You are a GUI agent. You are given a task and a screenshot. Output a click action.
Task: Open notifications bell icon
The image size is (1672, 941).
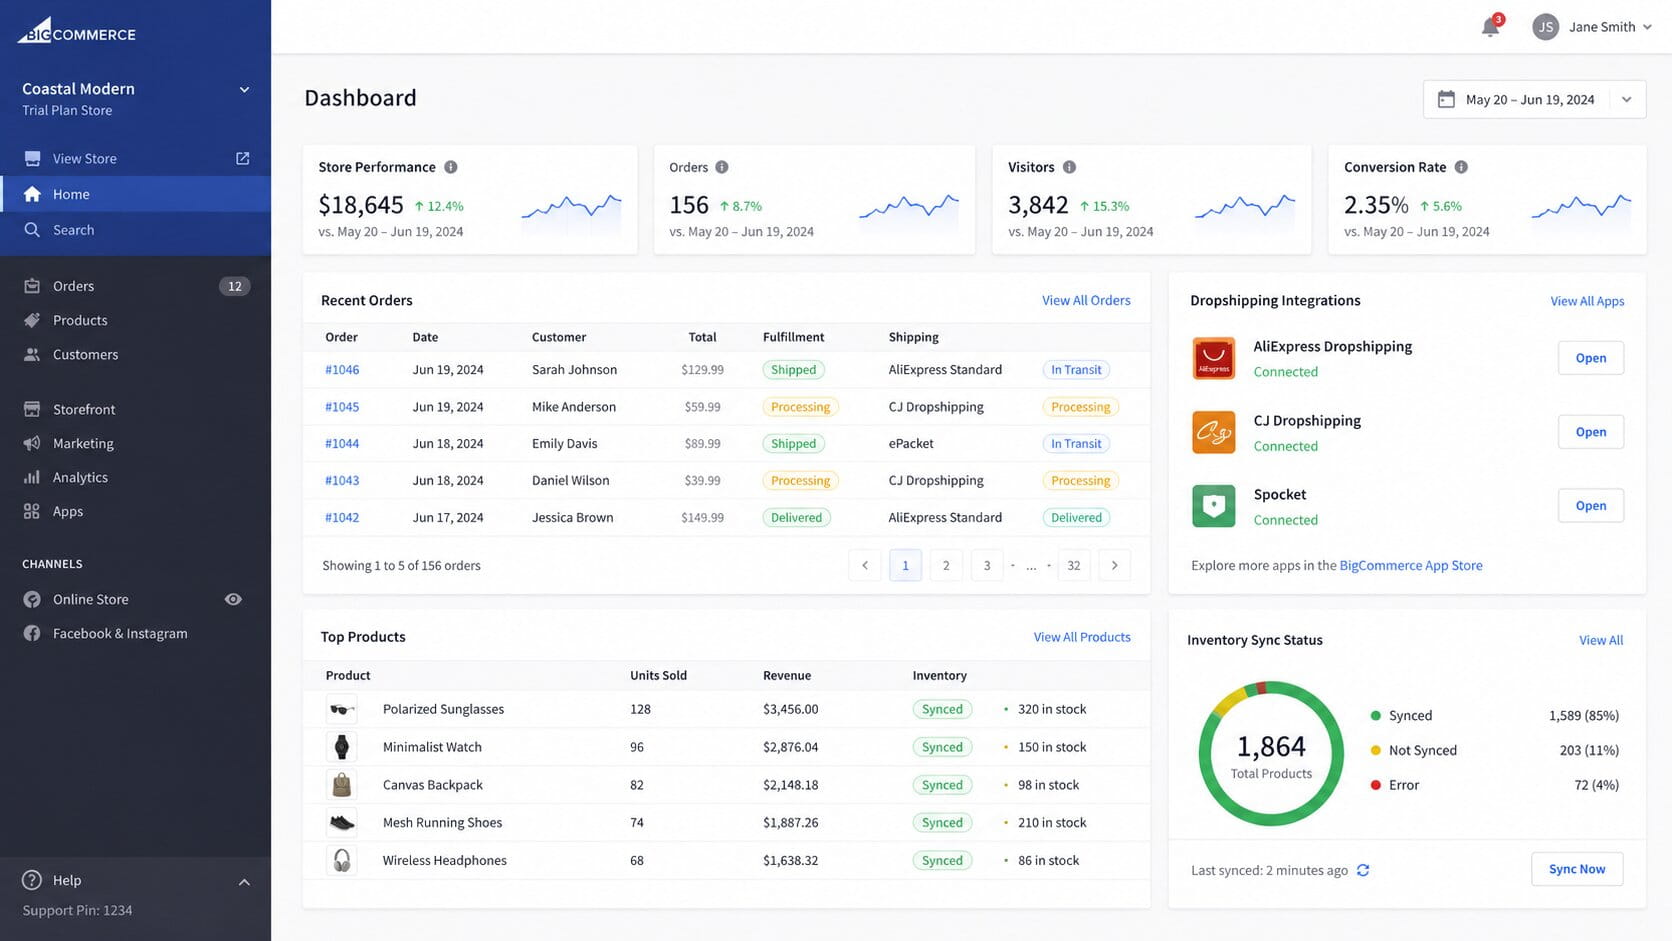pos(1490,27)
